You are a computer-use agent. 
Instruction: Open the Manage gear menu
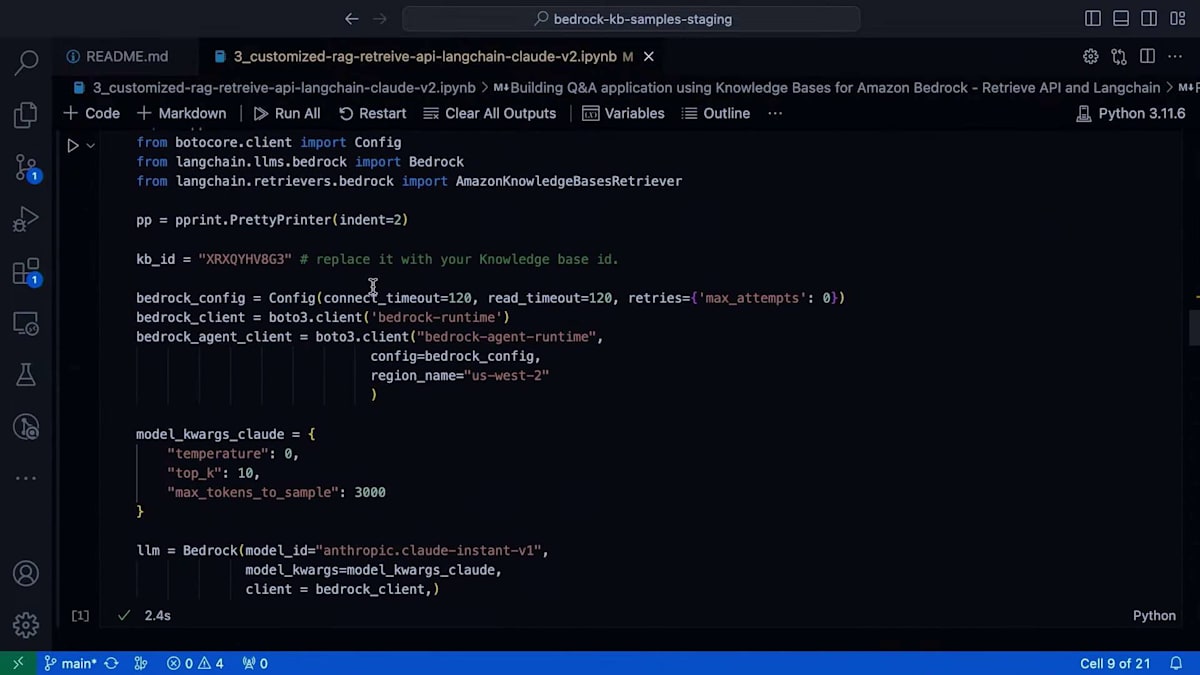26,625
